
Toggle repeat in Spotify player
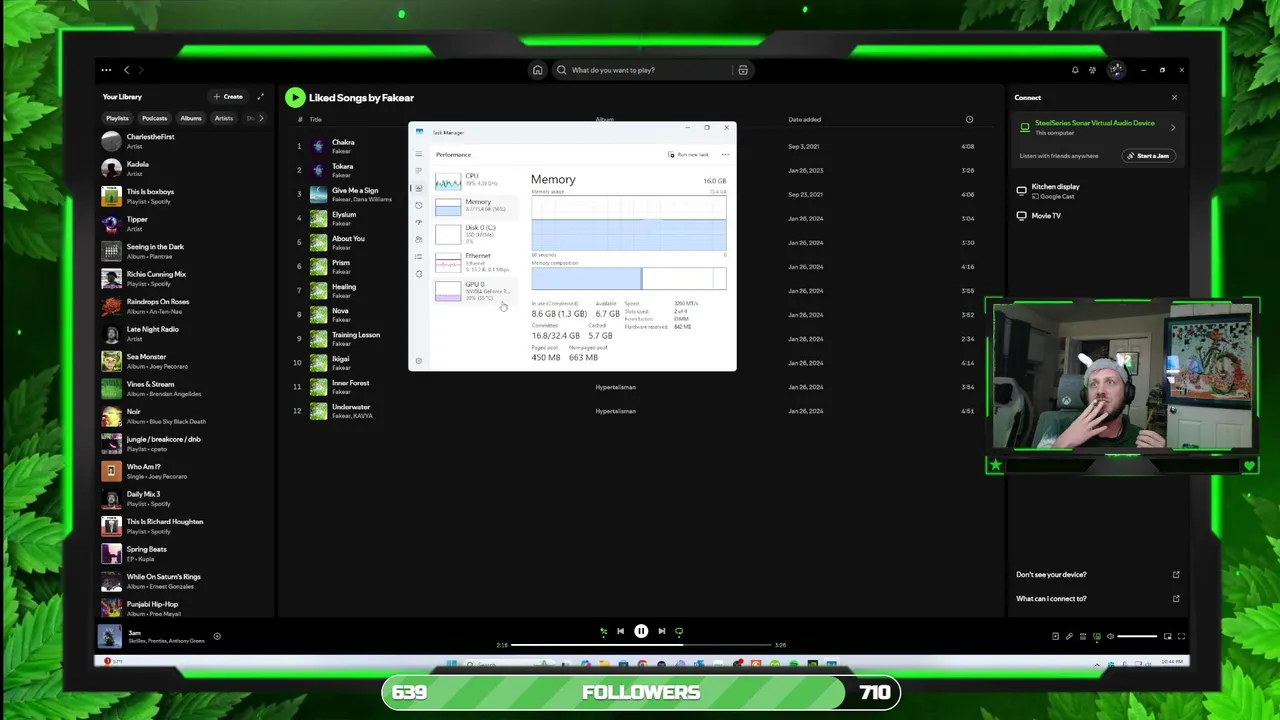point(679,631)
